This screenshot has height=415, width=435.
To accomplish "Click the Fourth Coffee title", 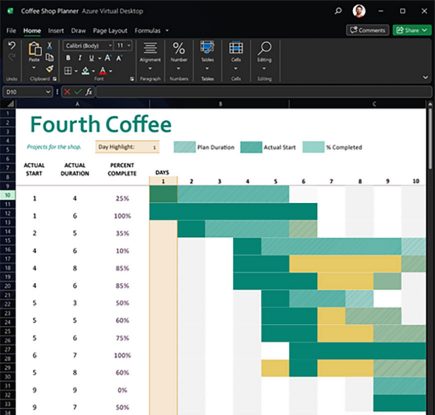I will [101, 124].
